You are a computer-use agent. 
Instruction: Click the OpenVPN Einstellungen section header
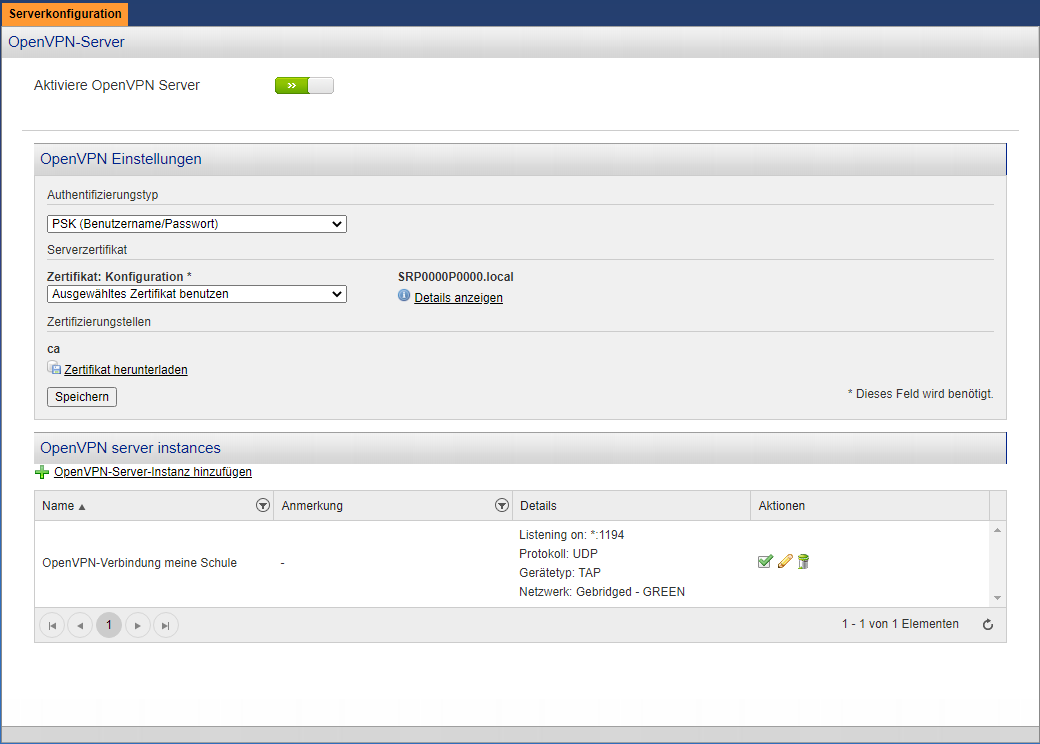coord(520,159)
